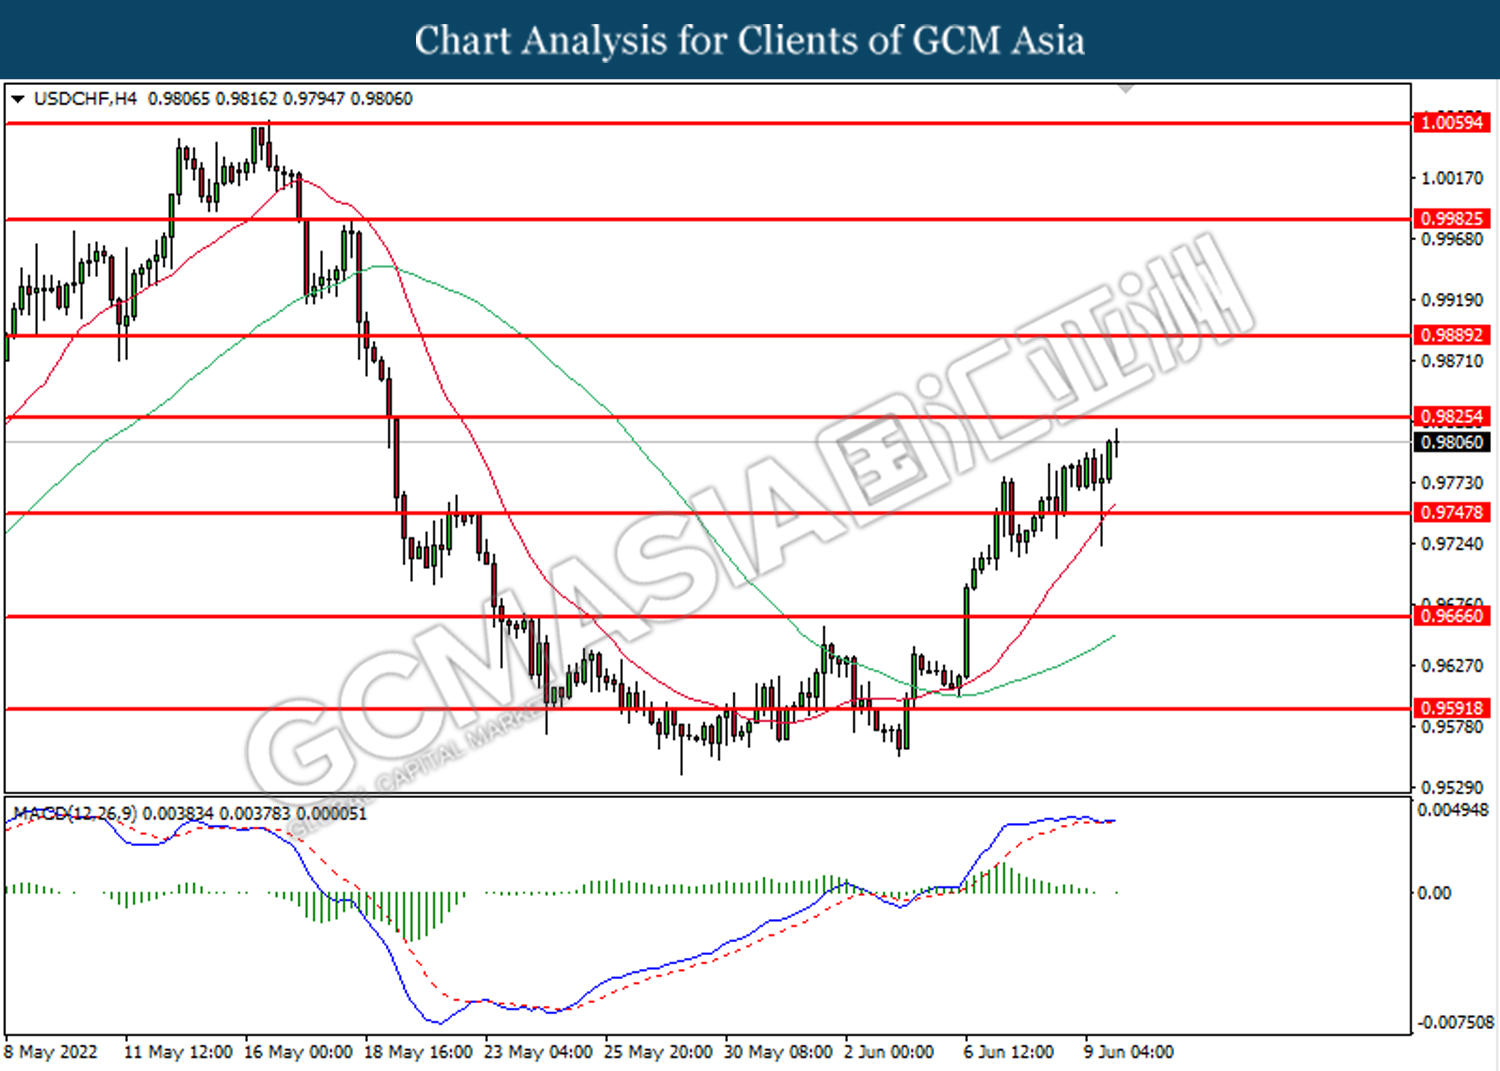Viewport: 1500px width, 1071px height.
Task: Click the 18 May 16:00 time label
Action: (x=418, y=1052)
